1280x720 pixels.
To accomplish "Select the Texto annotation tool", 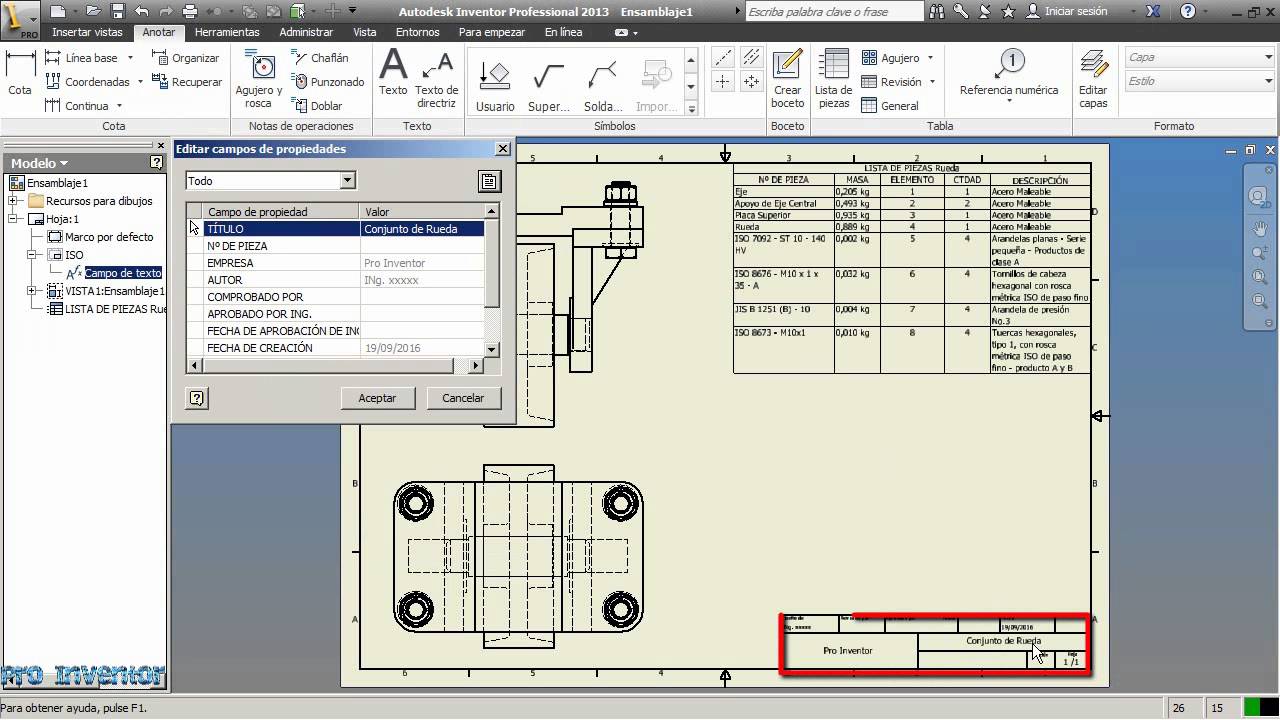I will 393,72.
